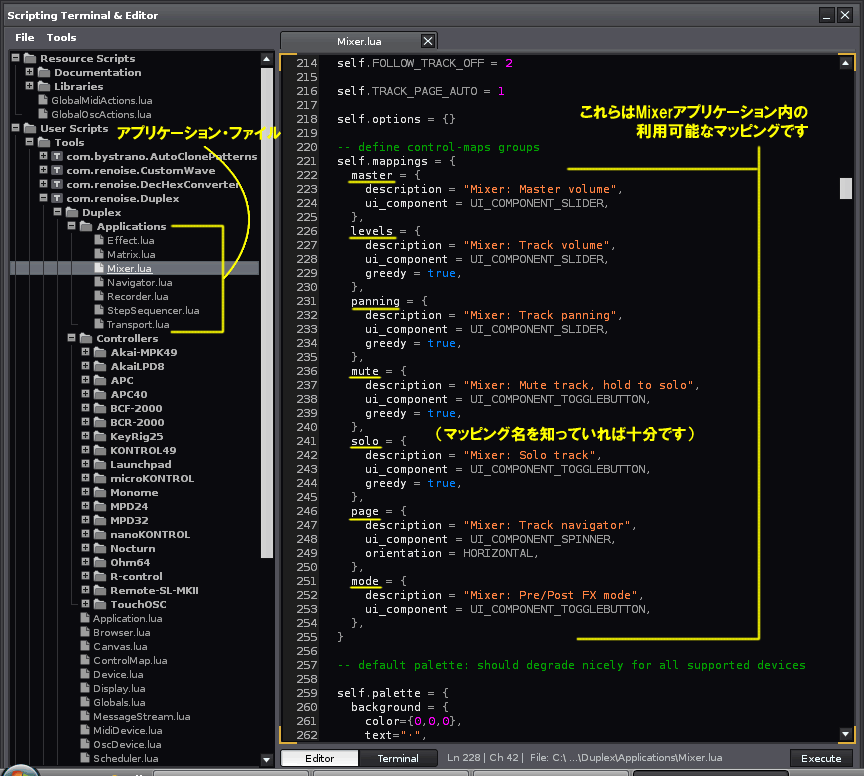Switch to the Terminal view
The height and width of the screenshot is (776, 864).
click(x=398, y=758)
